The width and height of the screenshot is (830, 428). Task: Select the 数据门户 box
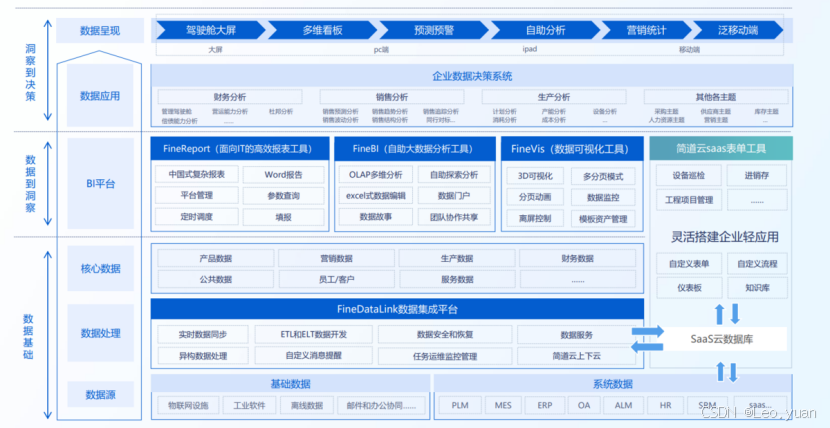click(x=454, y=196)
